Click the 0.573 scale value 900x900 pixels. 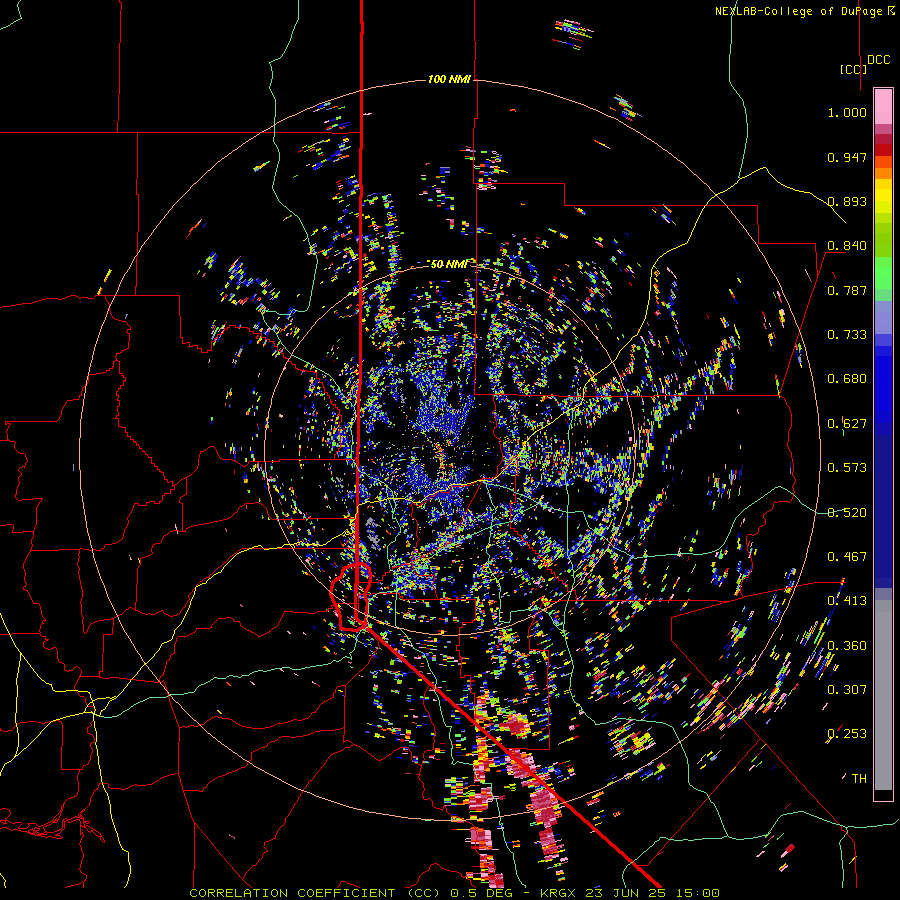(x=847, y=468)
